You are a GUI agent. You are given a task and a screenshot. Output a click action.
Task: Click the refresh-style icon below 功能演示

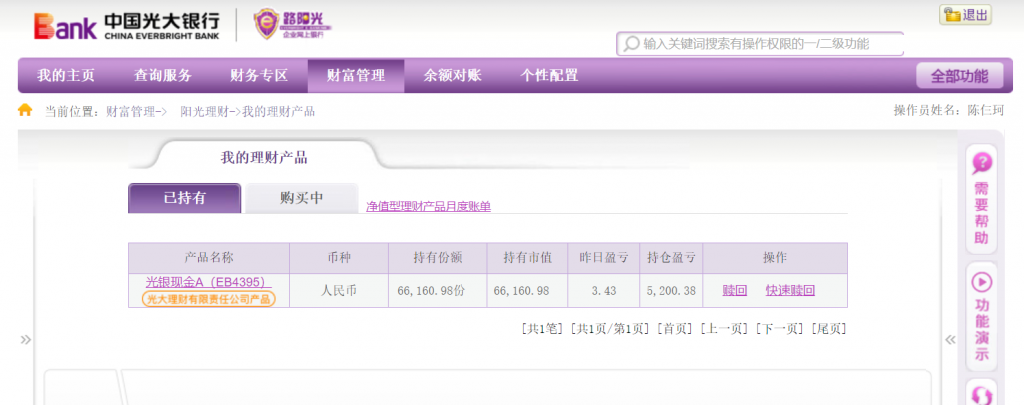982,395
